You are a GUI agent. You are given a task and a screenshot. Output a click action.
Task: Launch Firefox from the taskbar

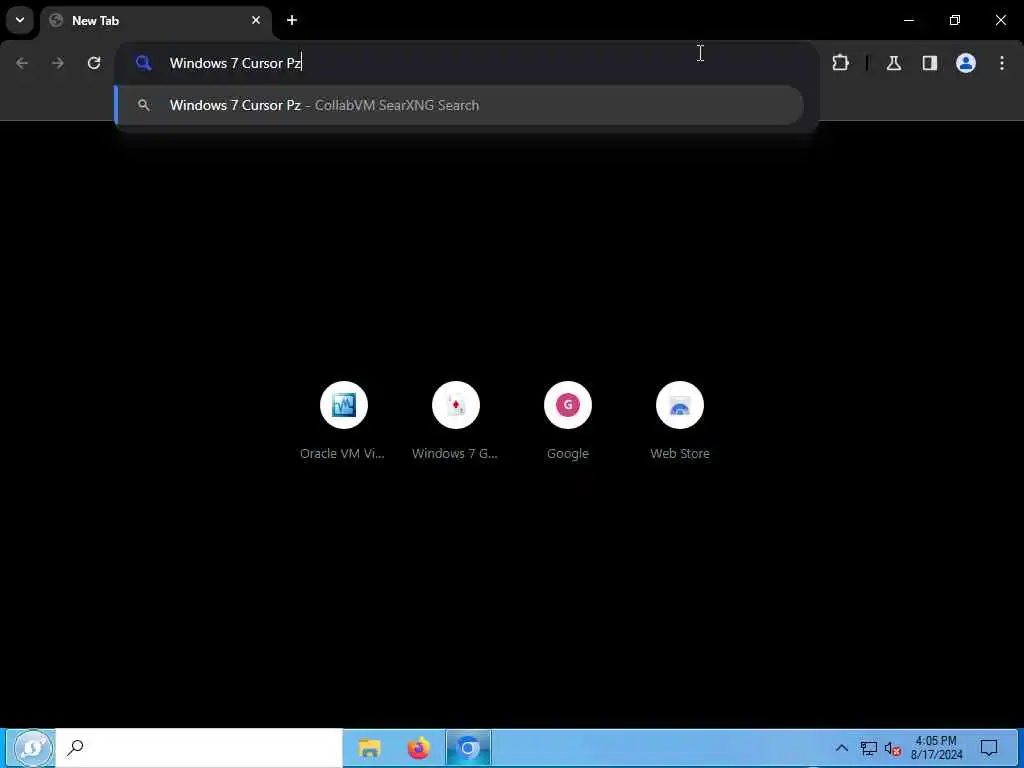[x=419, y=748]
